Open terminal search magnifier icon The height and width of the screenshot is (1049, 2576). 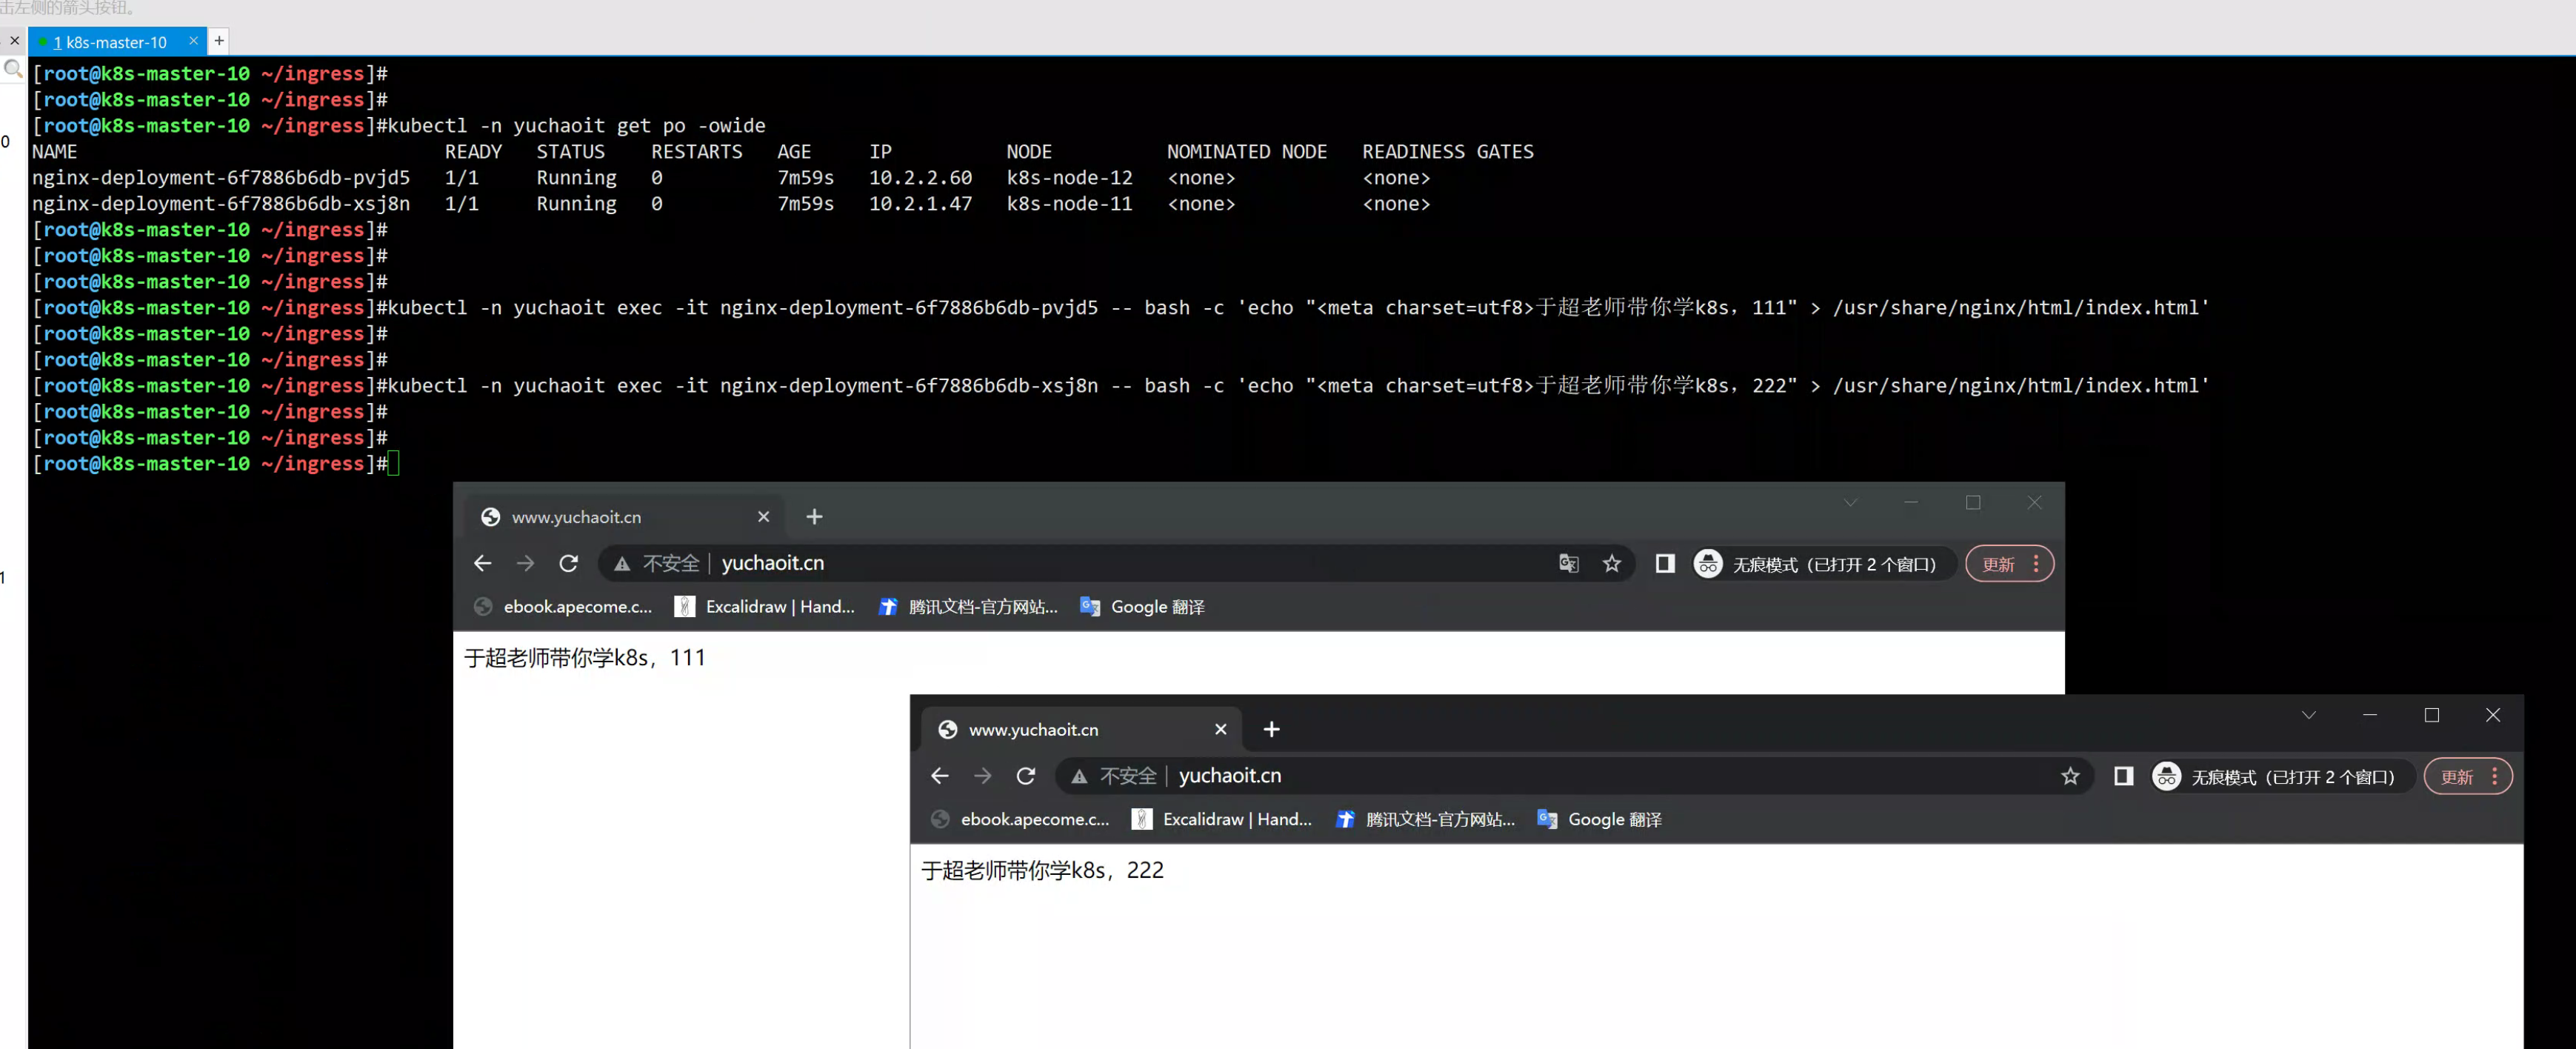coord(13,69)
